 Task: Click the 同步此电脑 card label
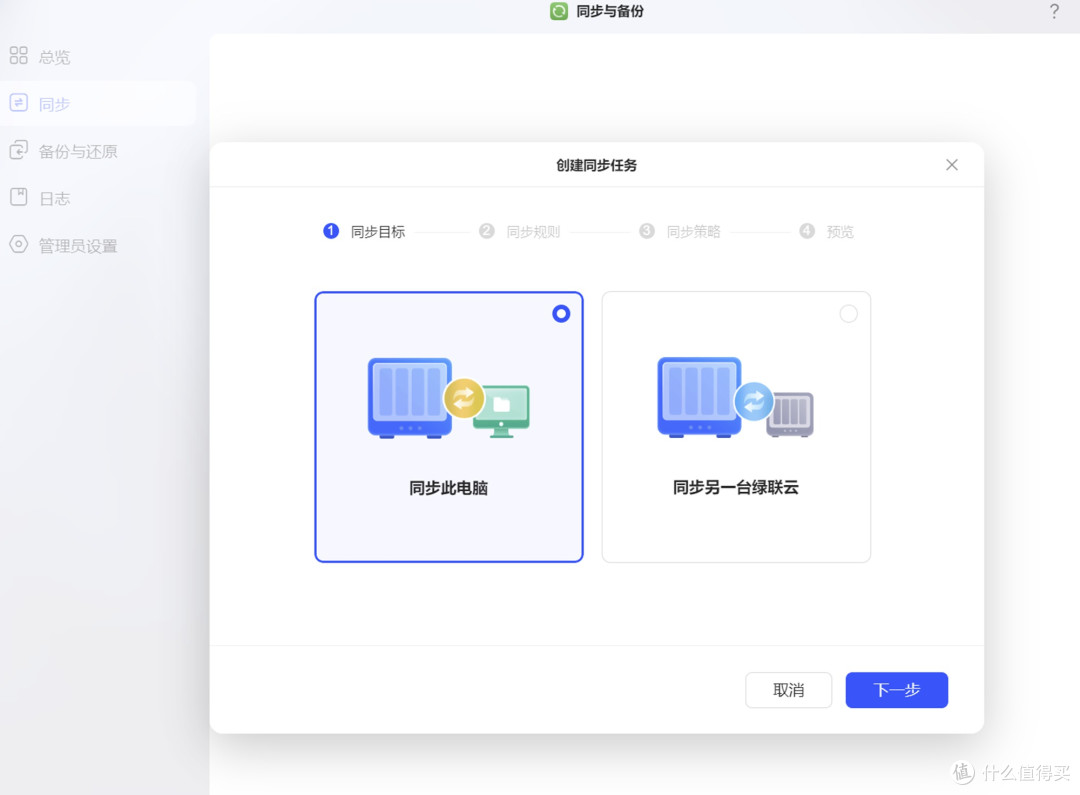click(448, 488)
